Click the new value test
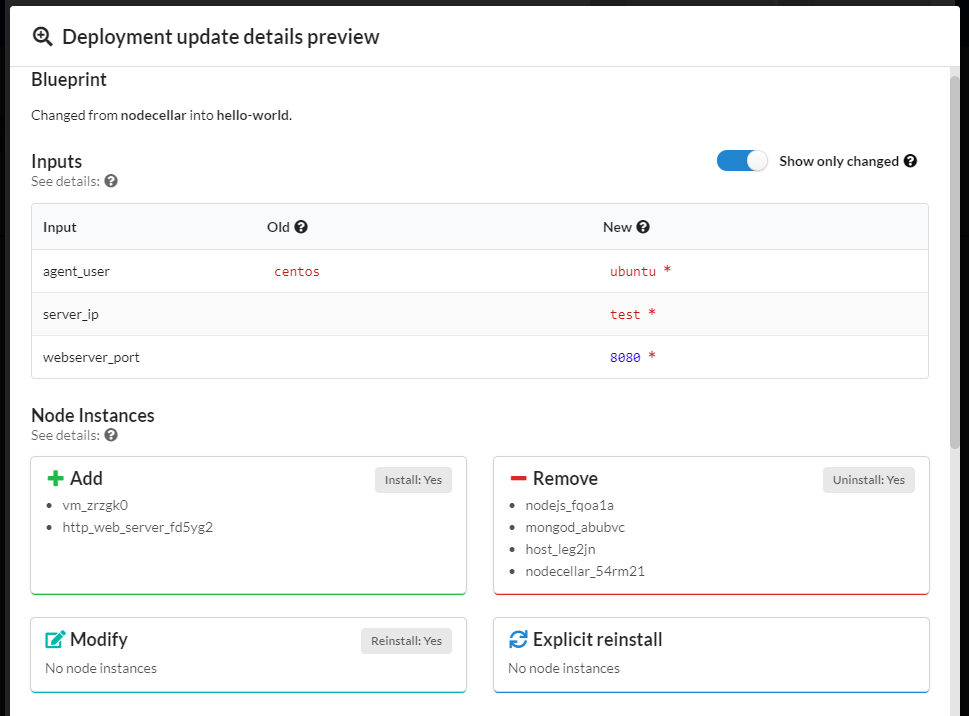969x716 pixels. tap(625, 314)
